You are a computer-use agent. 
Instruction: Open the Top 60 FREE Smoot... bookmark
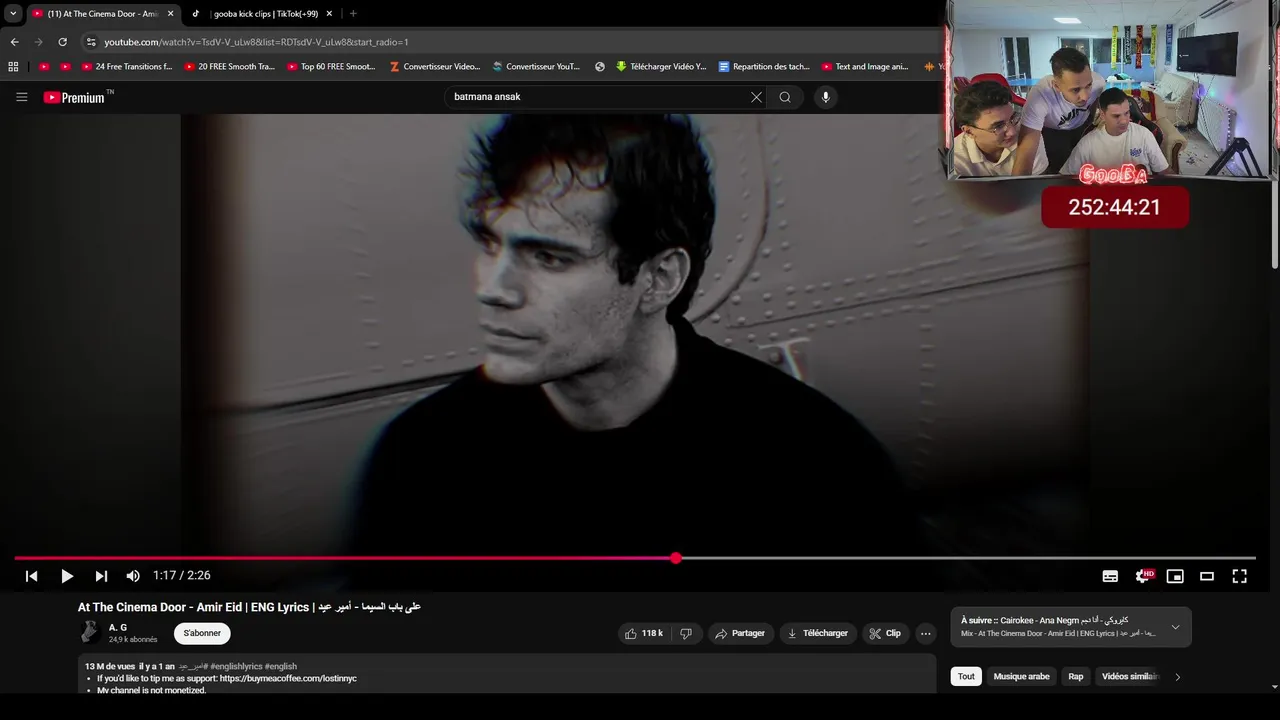(331, 67)
